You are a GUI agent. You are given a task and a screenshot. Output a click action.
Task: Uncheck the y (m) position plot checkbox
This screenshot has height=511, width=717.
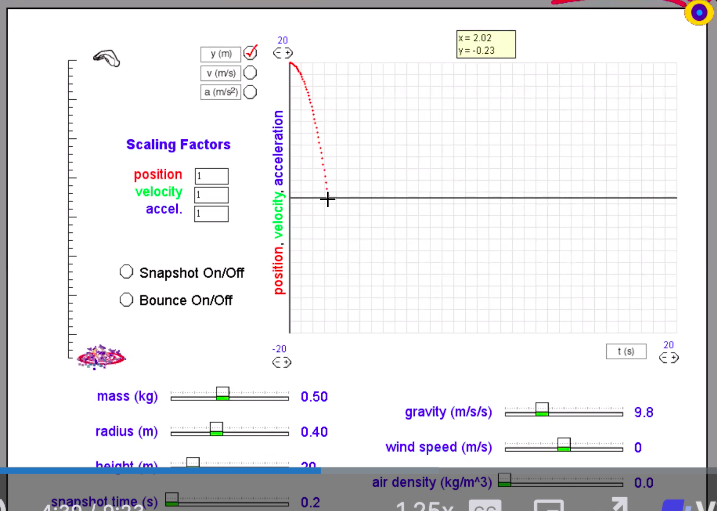[x=250, y=53]
